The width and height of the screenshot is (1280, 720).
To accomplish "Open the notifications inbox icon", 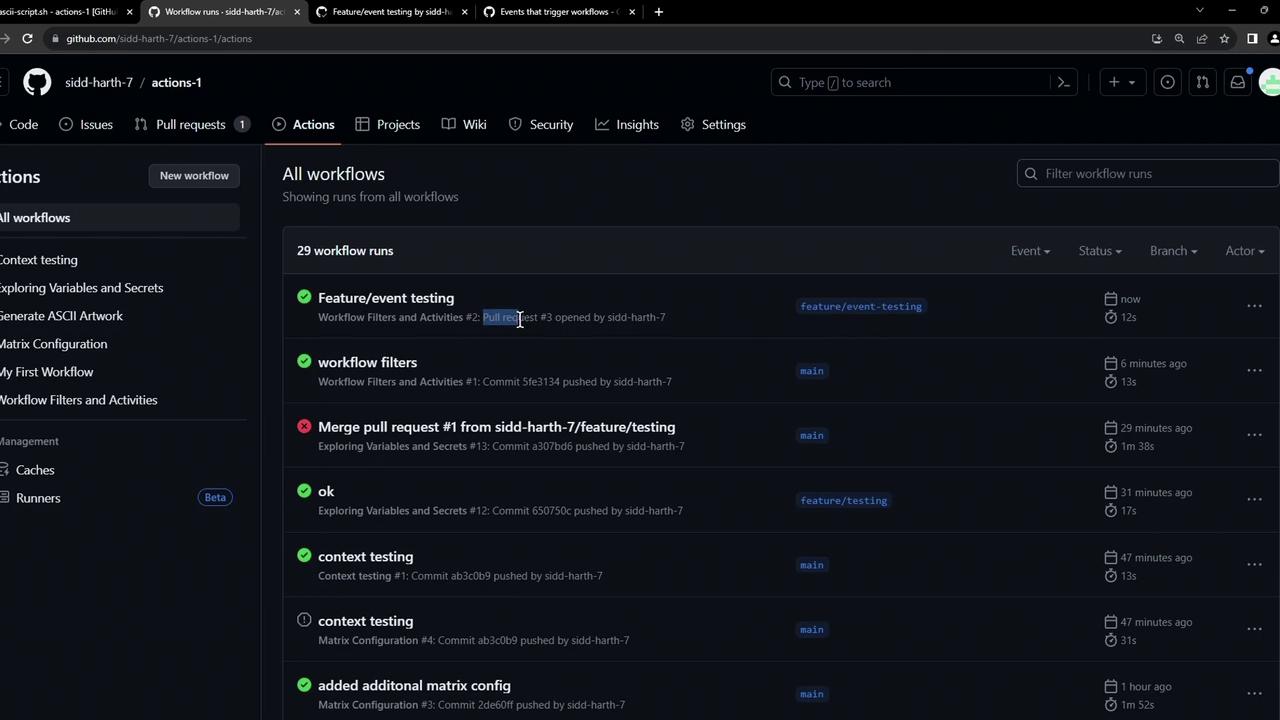I will (1238, 82).
